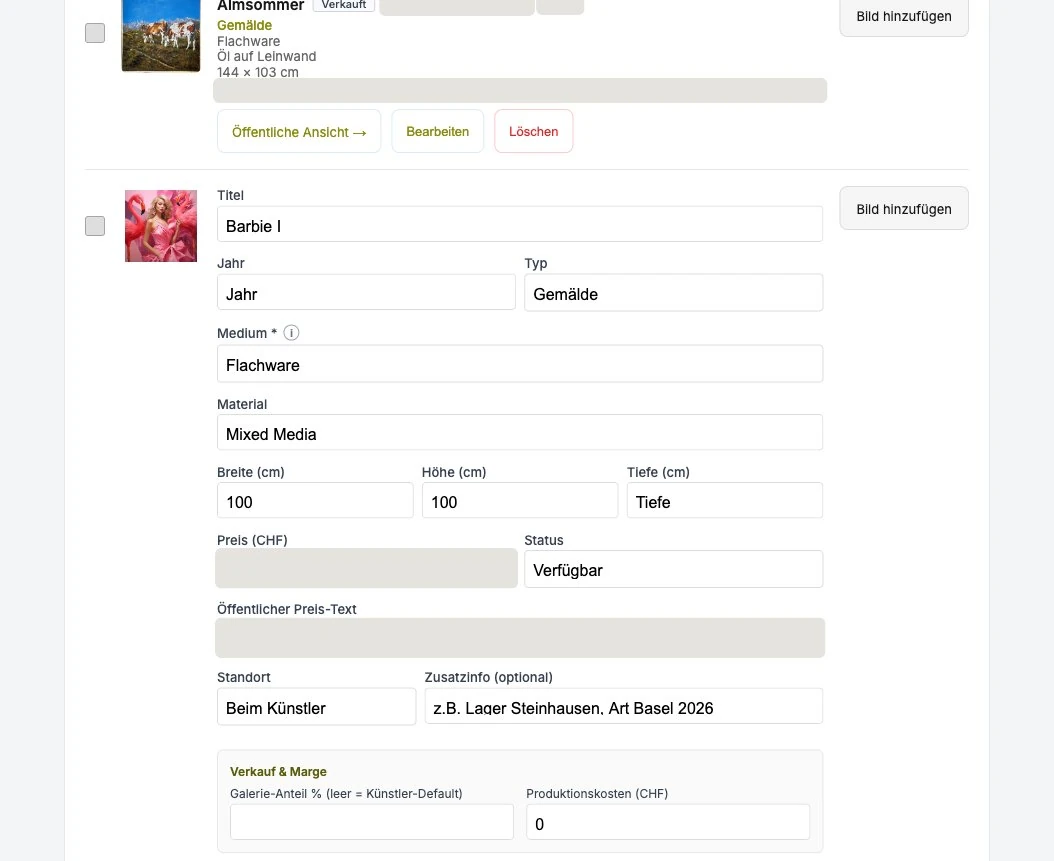Click the Medium info icon
The height and width of the screenshot is (861, 1054).
[291, 333]
